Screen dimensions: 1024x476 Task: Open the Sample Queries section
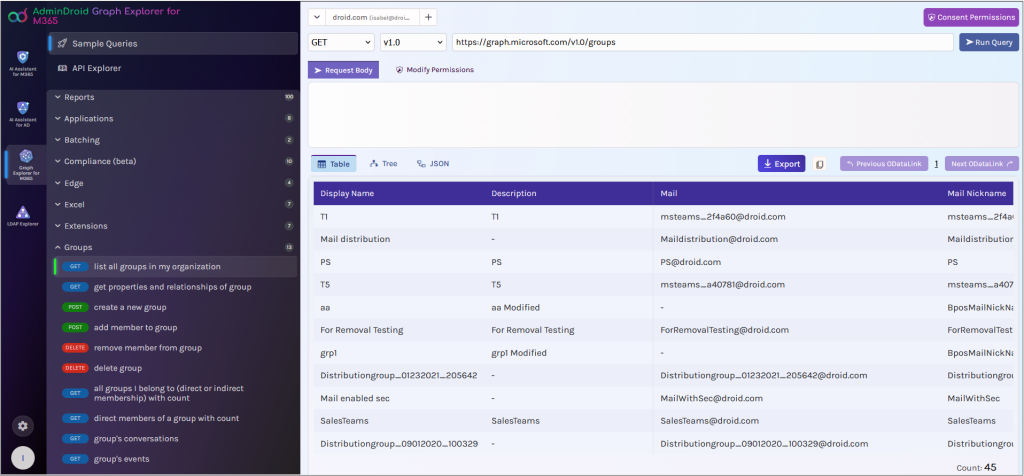pos(173,44)
